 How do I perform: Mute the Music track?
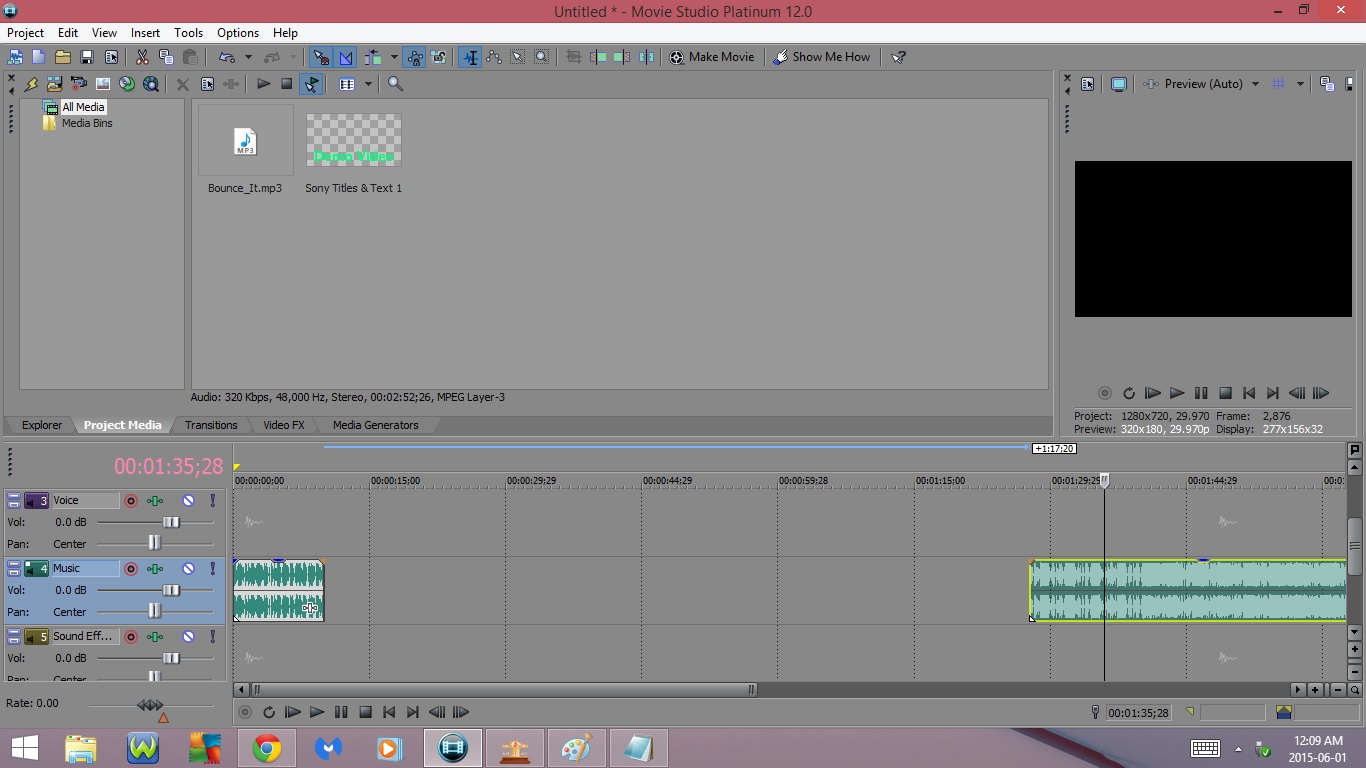point(188,568)
